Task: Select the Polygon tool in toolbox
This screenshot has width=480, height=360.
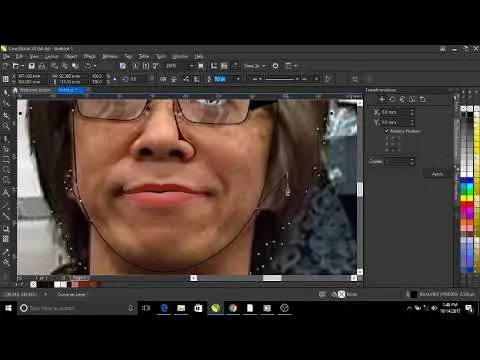Action: click(x=6, y=180)
